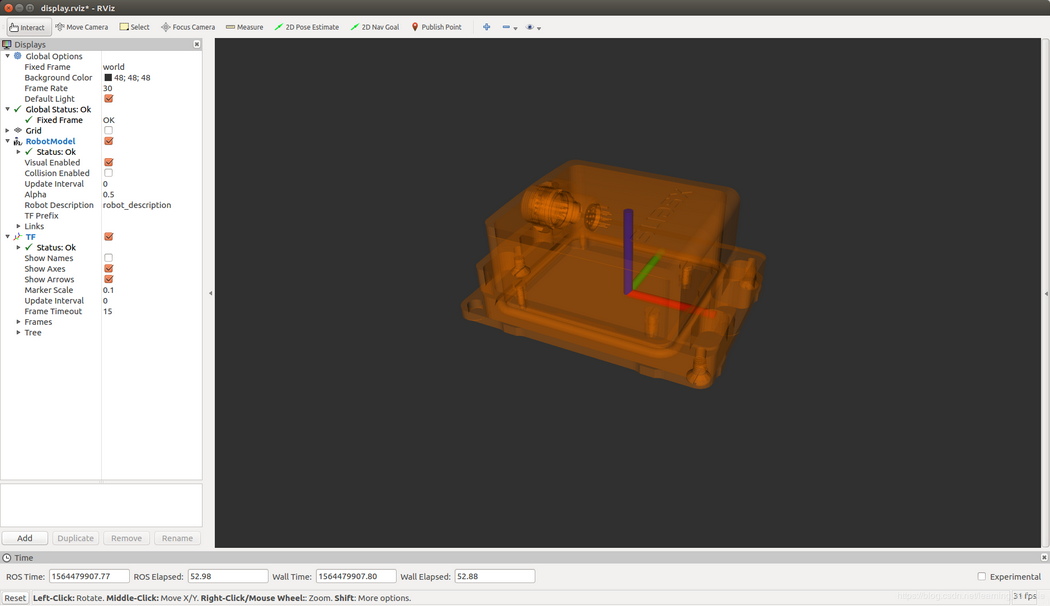Enable the Grid display checkbox
Viewport: 1050px width, 606px height.
(108, 131)
